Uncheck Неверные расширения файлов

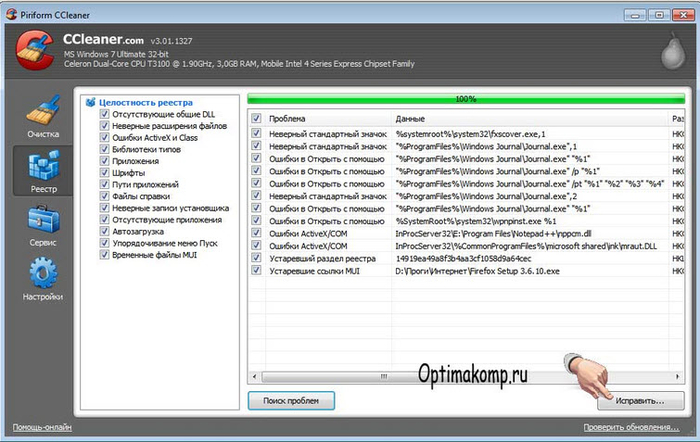point(104,125)
